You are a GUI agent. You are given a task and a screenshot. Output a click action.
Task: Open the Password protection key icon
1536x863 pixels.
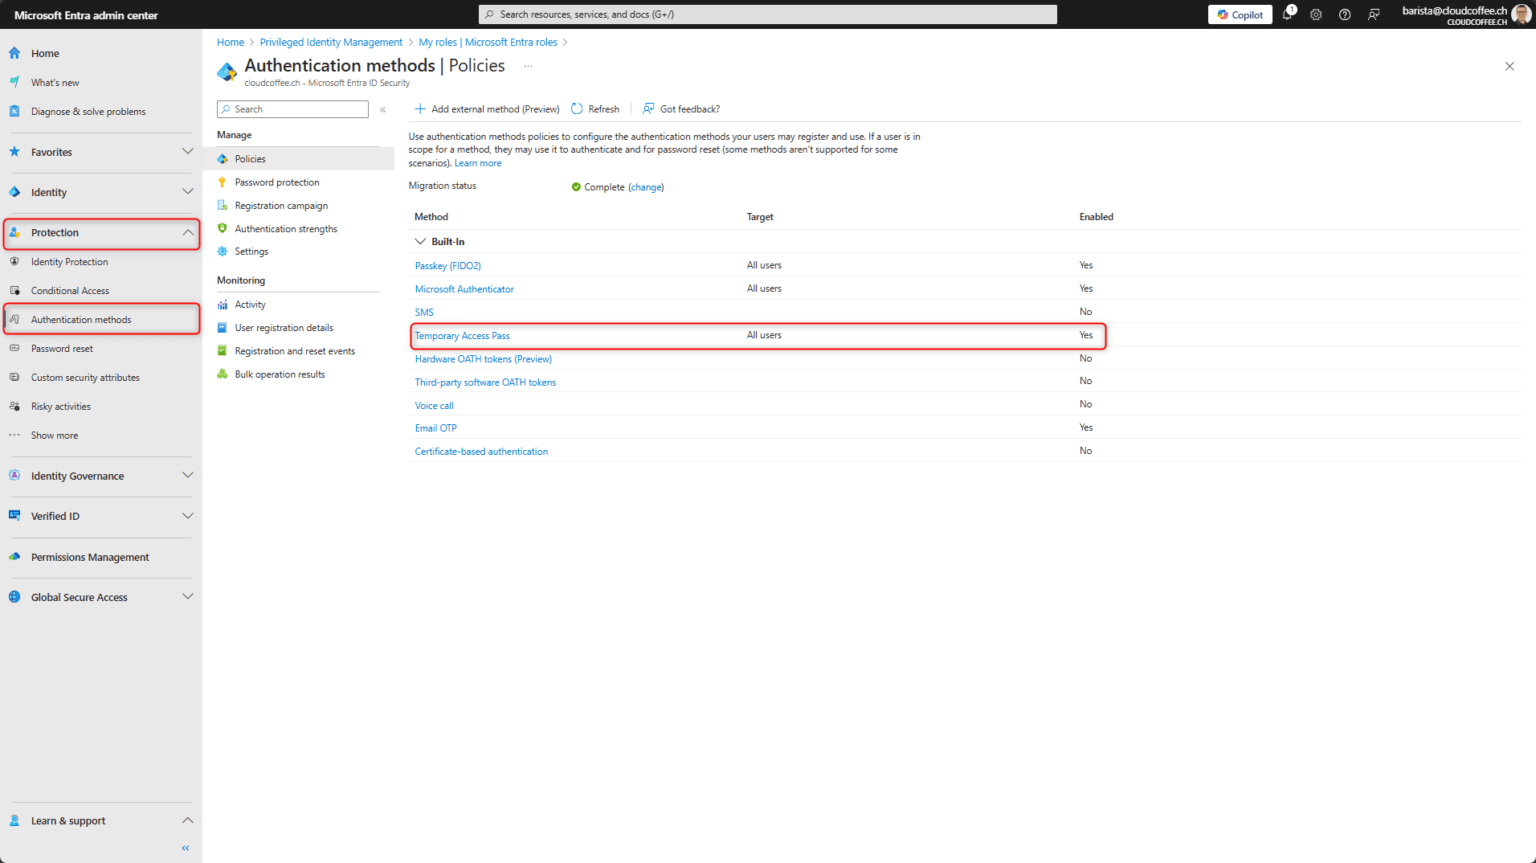[x=222, y=182]
